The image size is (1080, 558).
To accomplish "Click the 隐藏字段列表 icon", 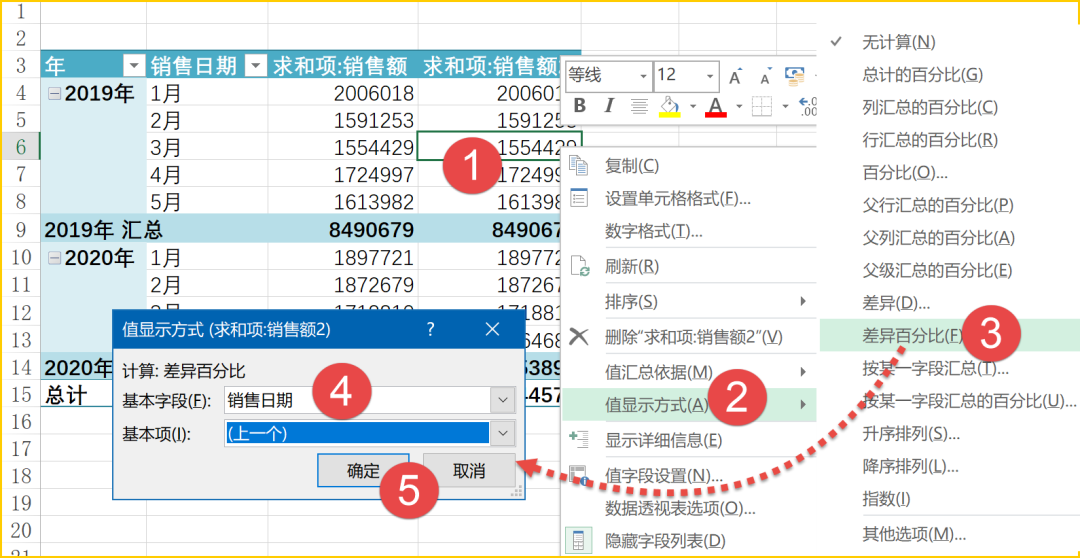I will 579,539.
